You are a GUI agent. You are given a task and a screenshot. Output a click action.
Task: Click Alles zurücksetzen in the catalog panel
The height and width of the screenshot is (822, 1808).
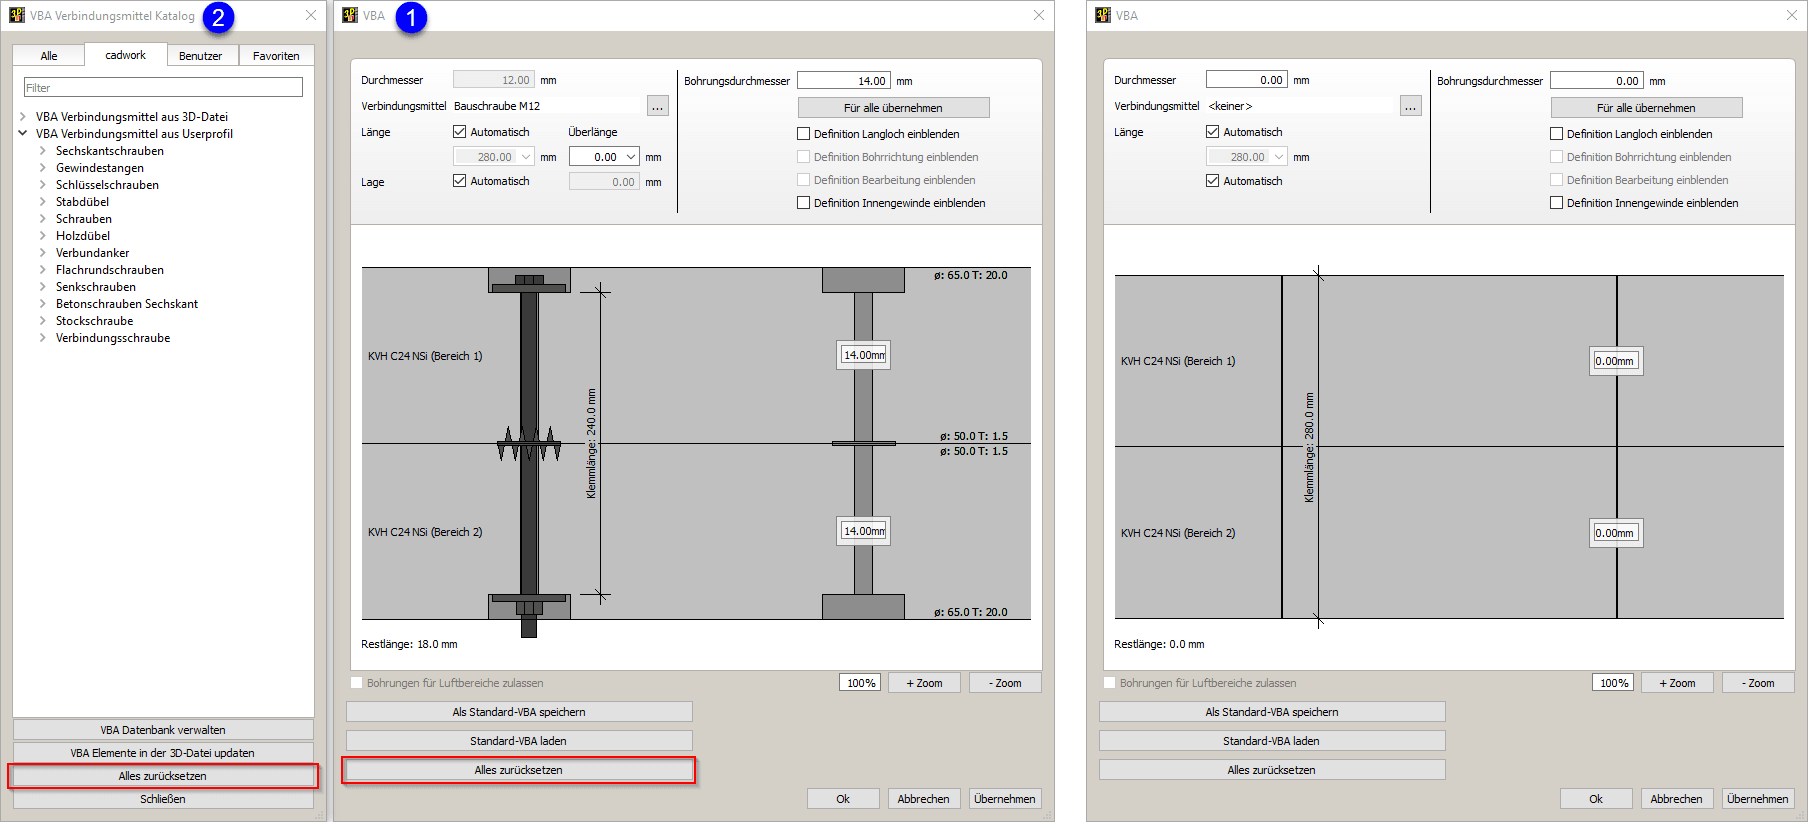(163, 776)
